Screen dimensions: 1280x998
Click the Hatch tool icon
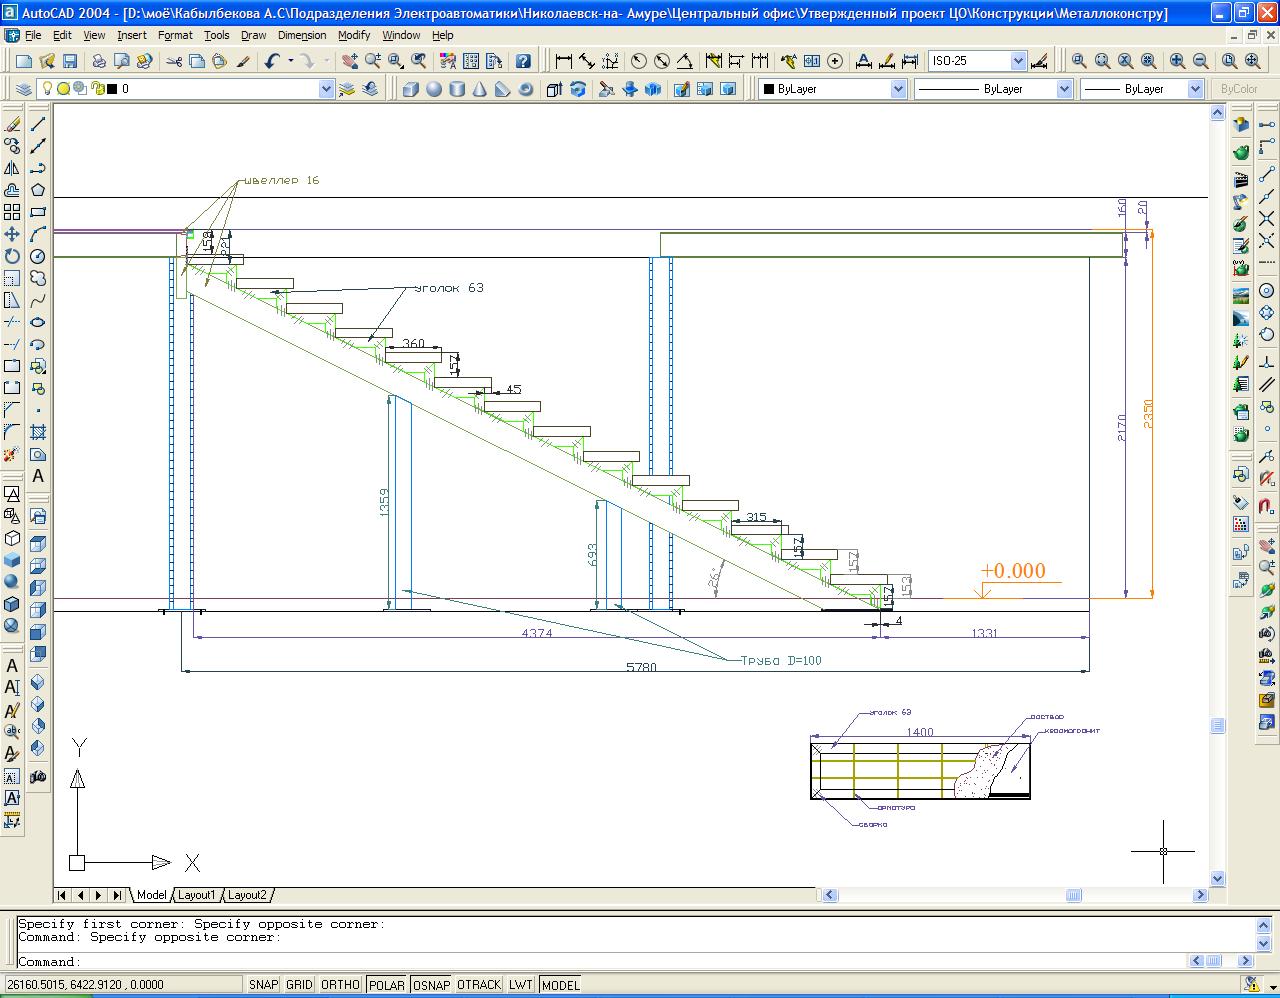[x=38, y=432]
